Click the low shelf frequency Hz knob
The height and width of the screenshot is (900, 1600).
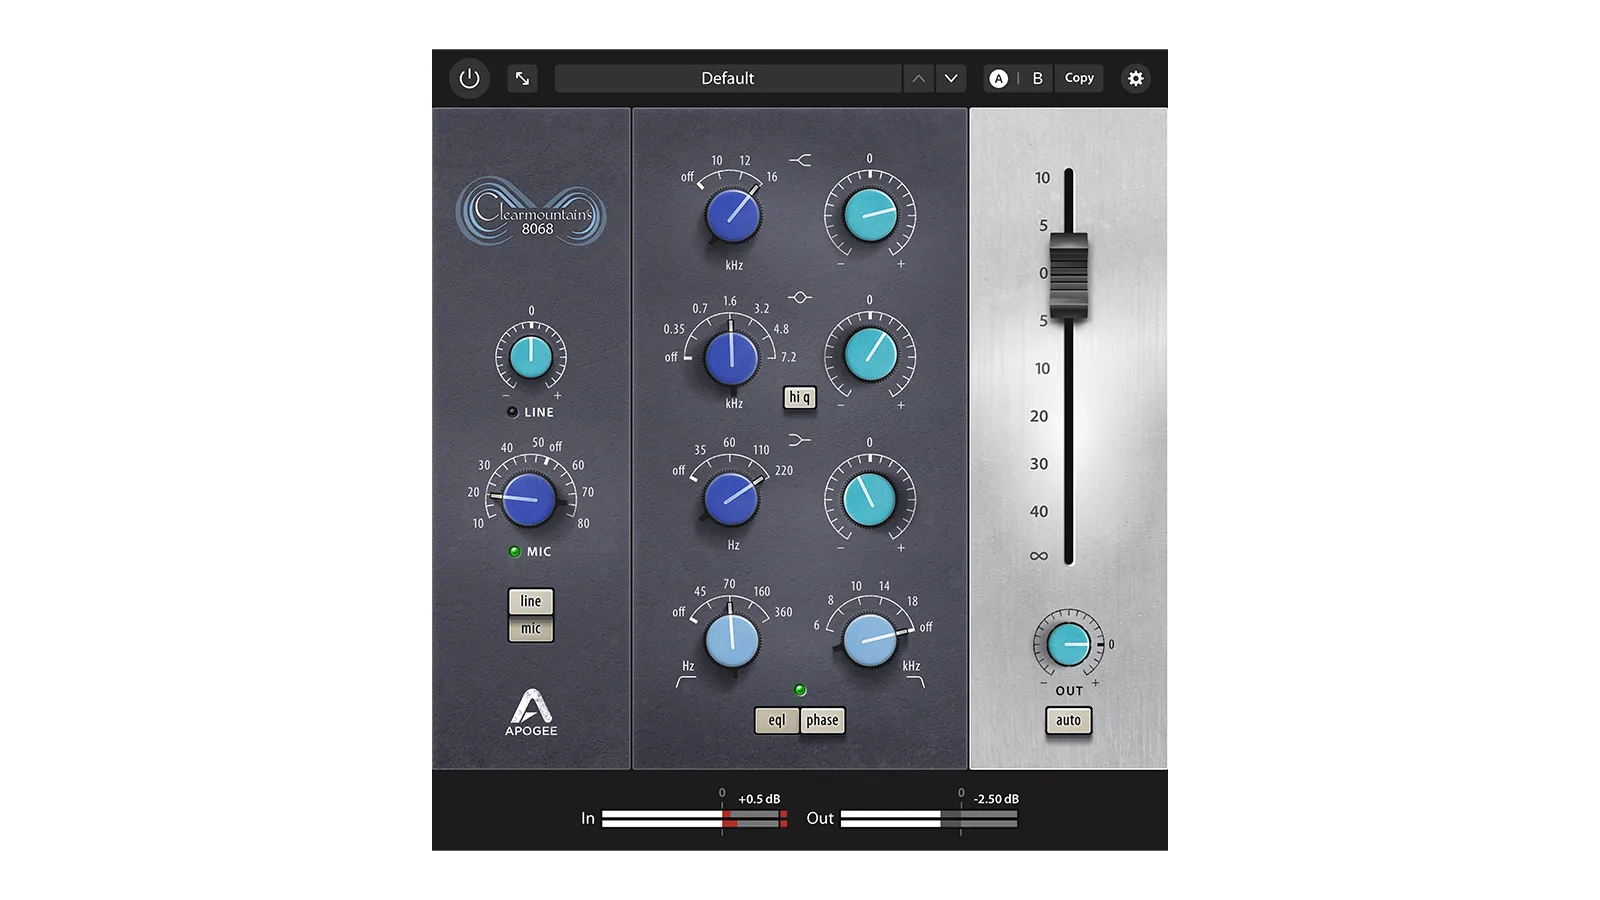[x=731, y=498]
